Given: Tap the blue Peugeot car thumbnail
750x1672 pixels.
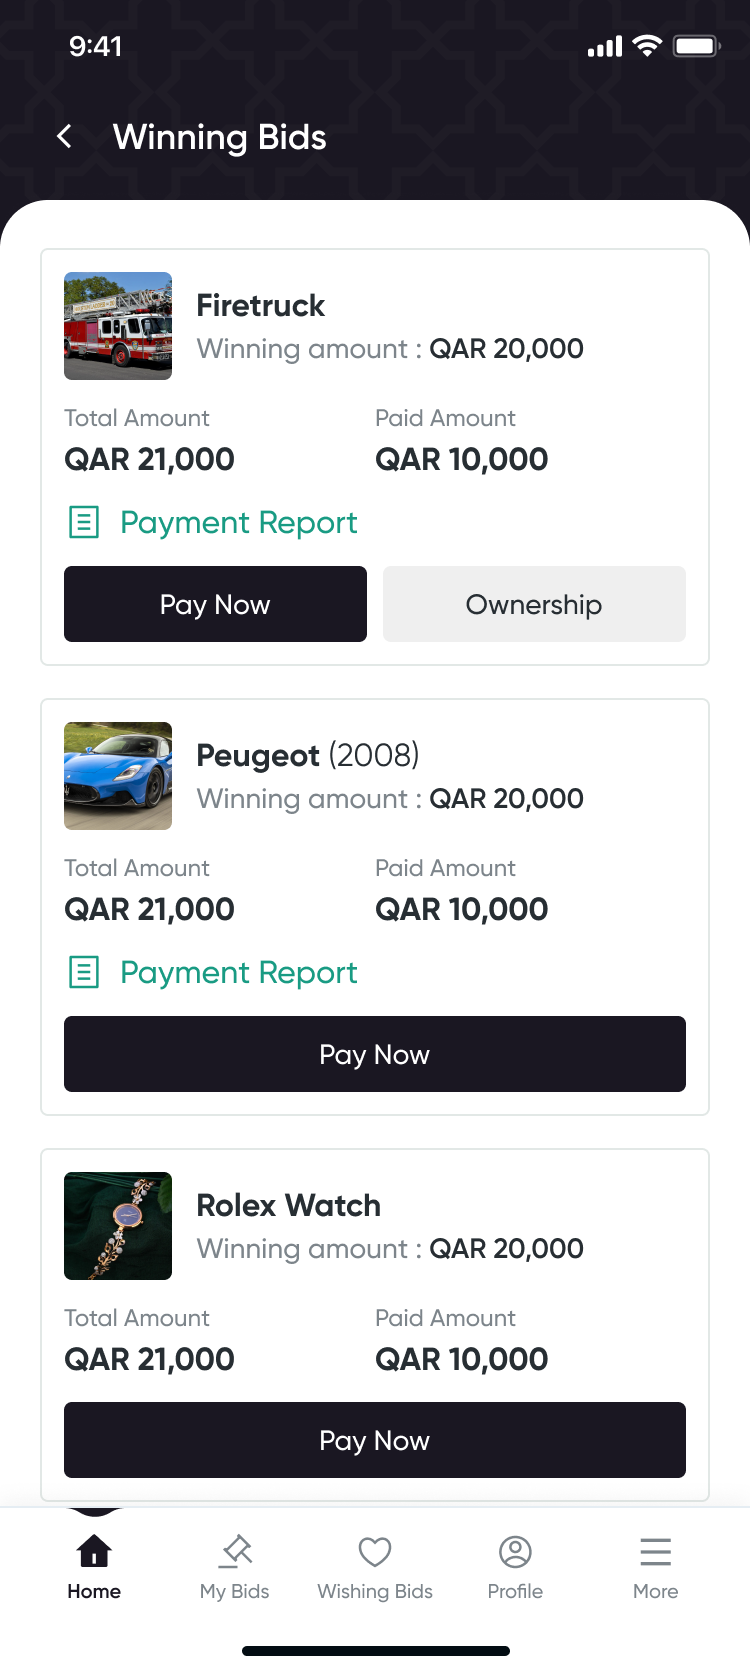Looking at the screenshot, I should (118, 776).
